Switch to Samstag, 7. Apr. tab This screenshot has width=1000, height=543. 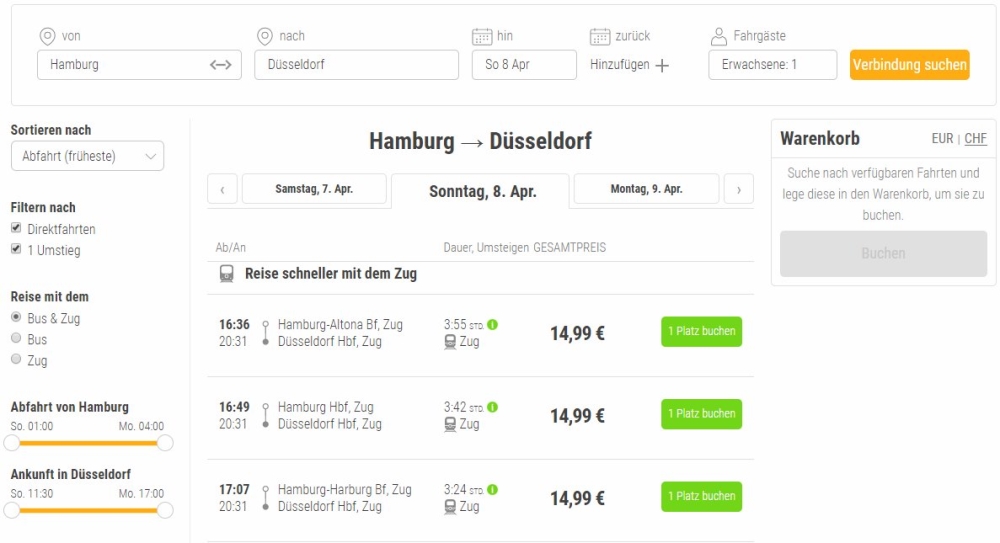[x=314, y=189]
